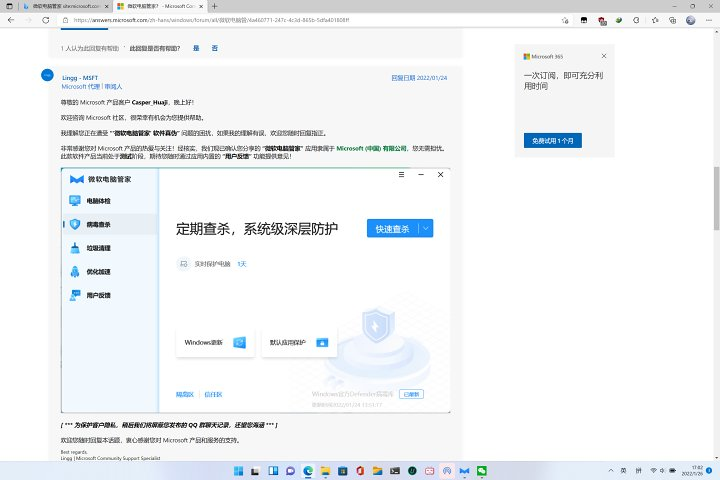
Task: Show hidden system tray icons
Action: [x=611, y=471]
